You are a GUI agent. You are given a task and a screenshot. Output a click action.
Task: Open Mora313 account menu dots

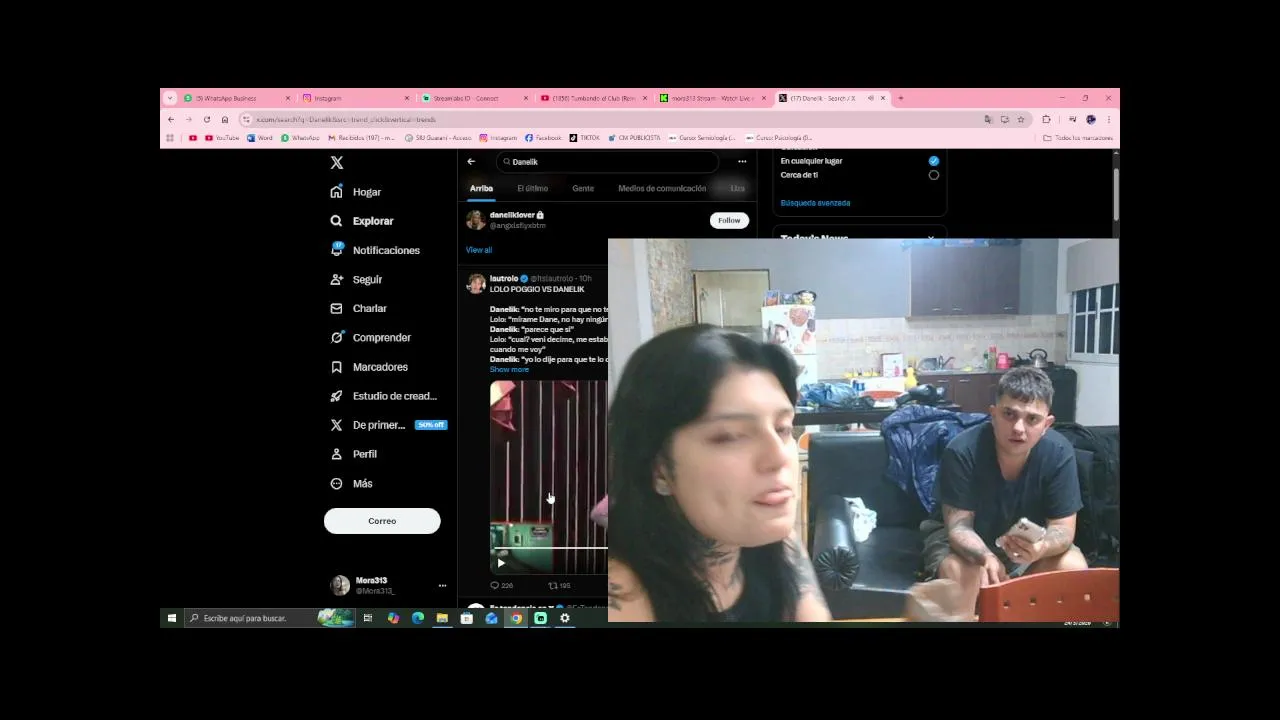point(442,586)
